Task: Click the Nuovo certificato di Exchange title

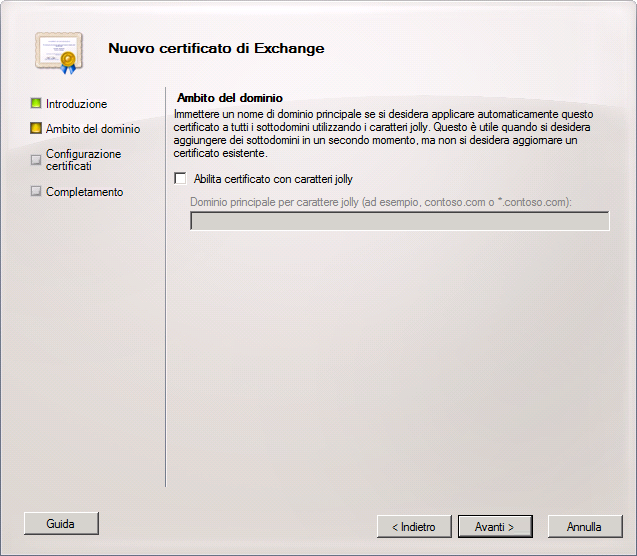Action: 216,48
